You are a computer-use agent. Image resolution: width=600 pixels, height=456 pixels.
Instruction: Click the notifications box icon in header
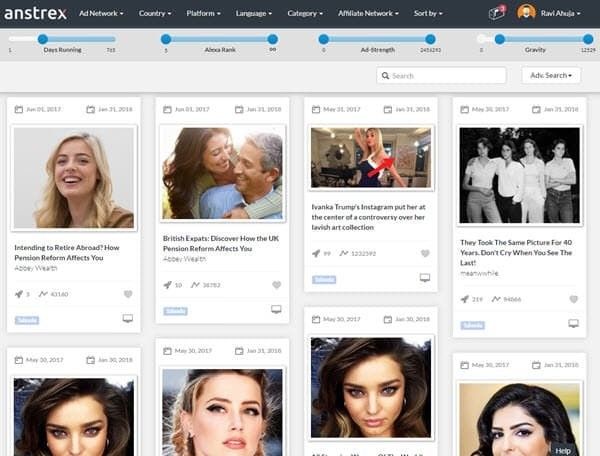click(x=496, y=13)
